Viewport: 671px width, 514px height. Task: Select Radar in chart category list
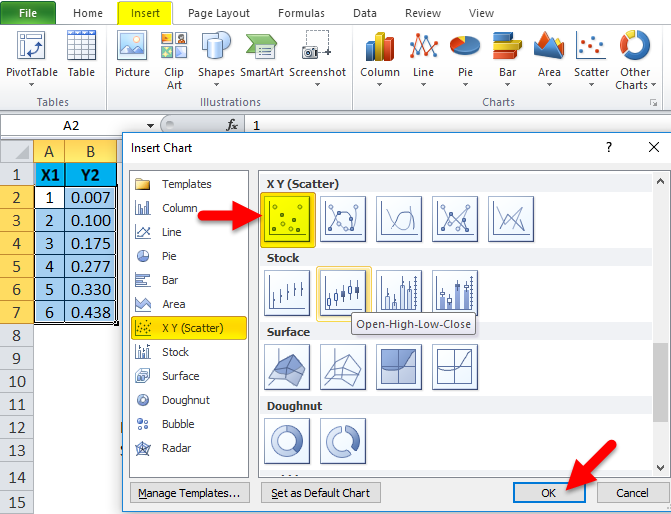pos(189,448)
